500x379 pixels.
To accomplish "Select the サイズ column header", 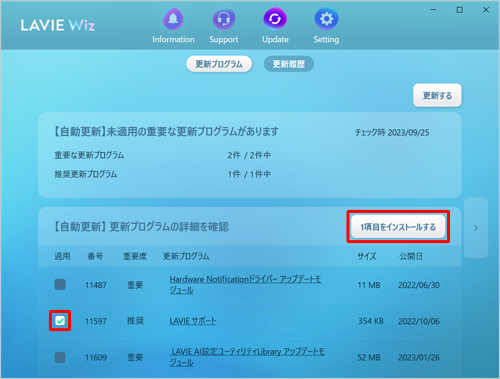I will point(367,256).
